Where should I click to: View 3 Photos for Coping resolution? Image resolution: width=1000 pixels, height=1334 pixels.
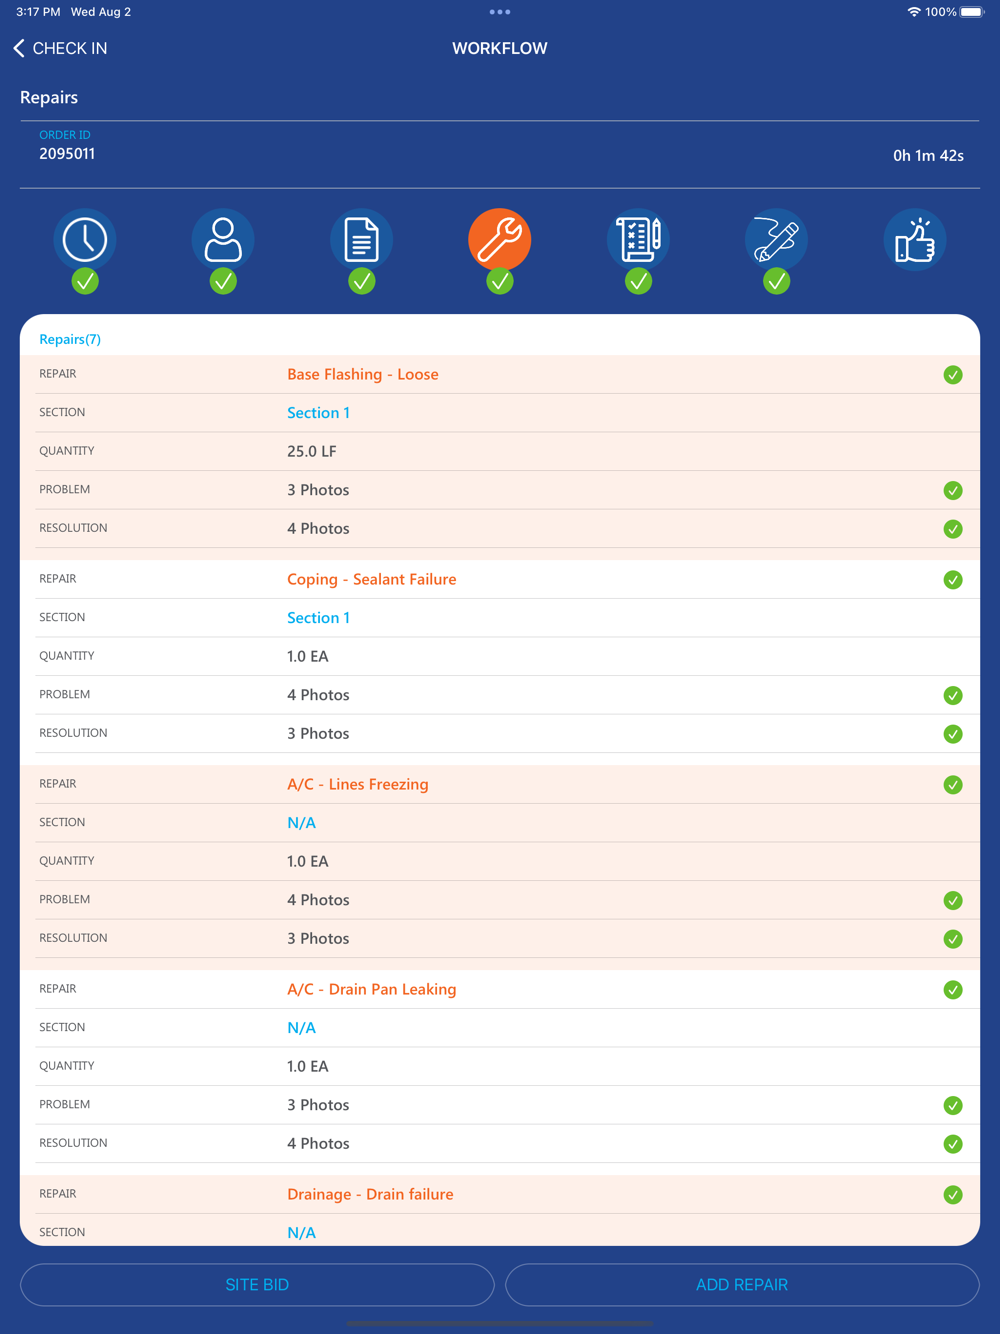[318, 734]
